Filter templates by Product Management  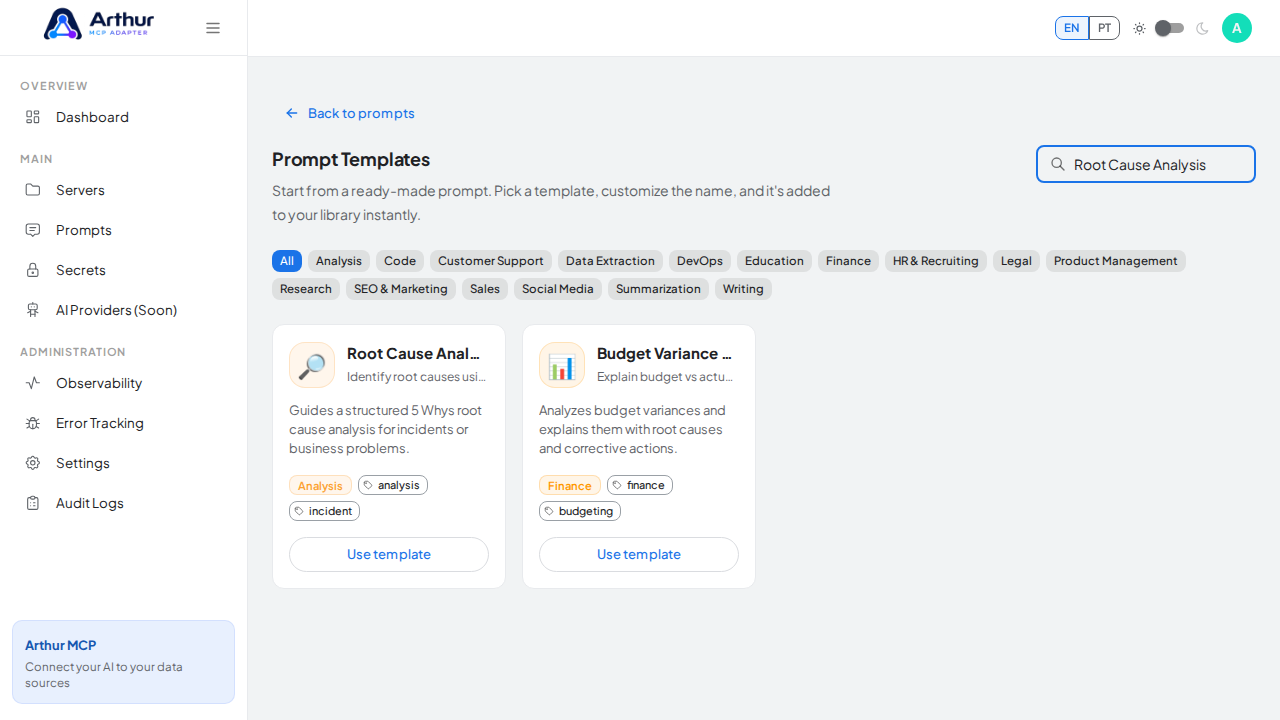pos(1116,261)
